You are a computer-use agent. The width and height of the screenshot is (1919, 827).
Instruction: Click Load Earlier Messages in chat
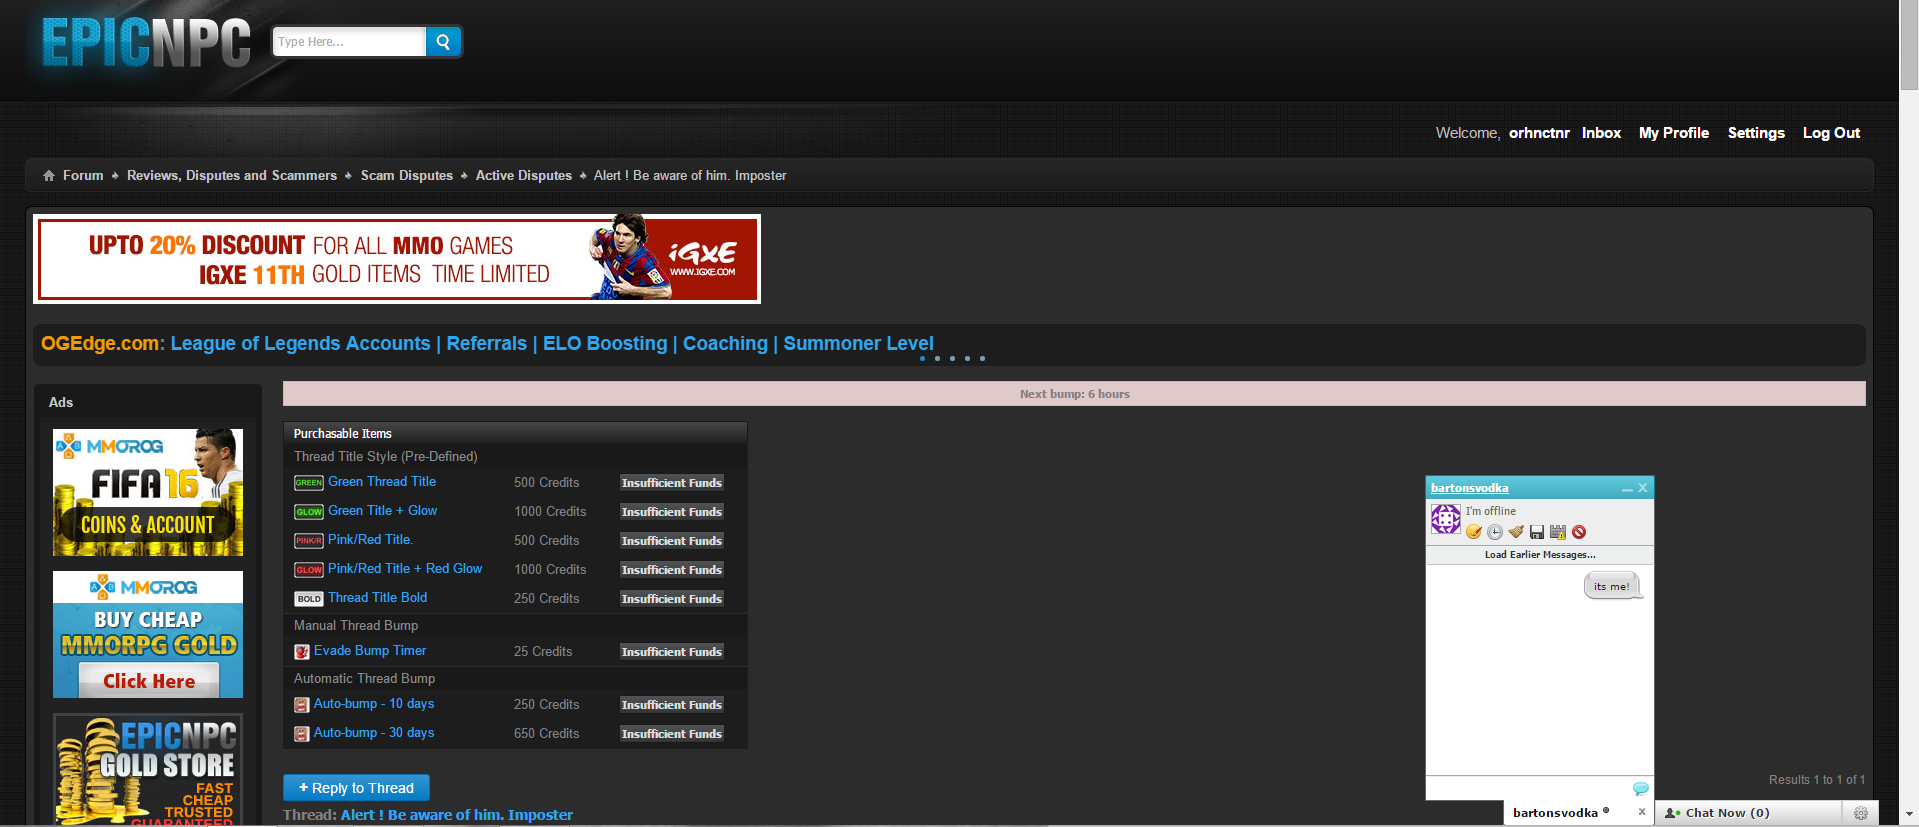point(1540,555)
